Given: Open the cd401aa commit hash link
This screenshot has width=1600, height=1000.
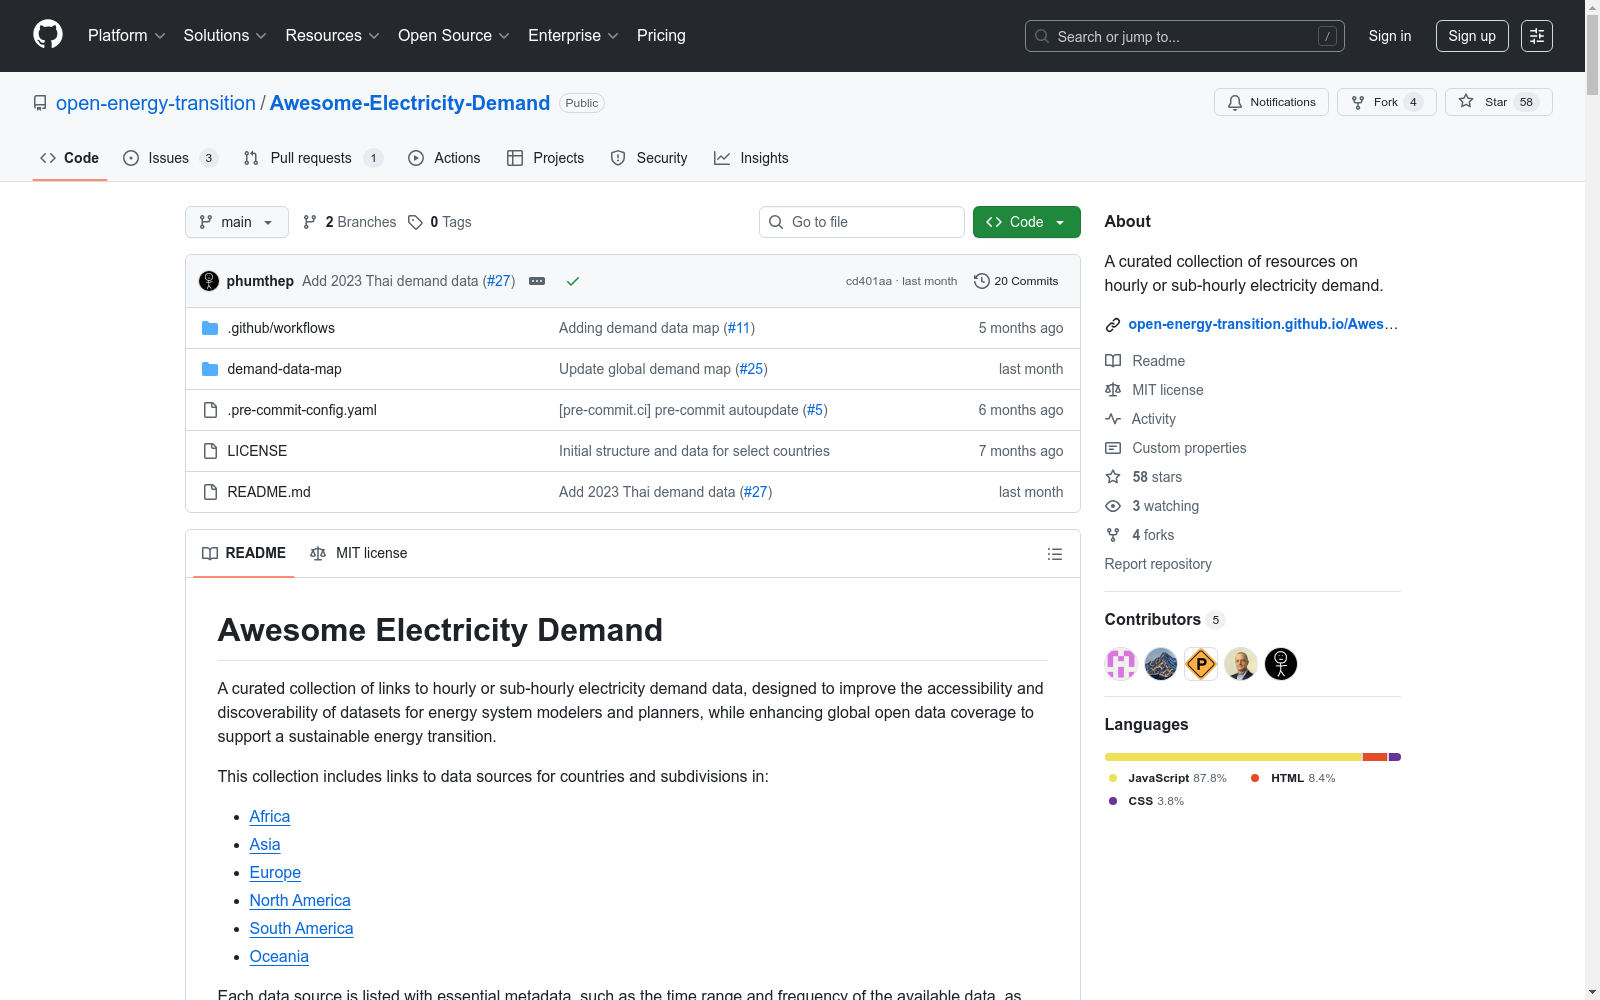Looking at the screenshot, I should 868,281.
